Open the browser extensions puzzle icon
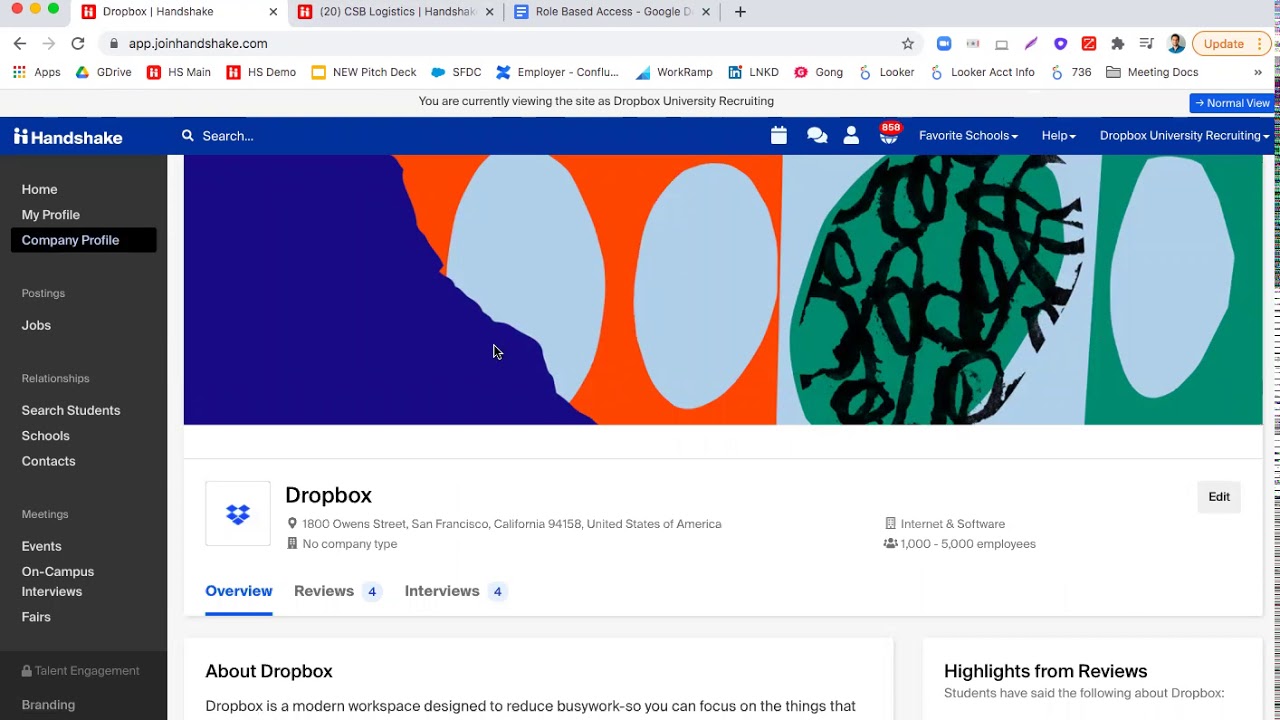The image size is (1280, 720). [x=1118, y=44]
